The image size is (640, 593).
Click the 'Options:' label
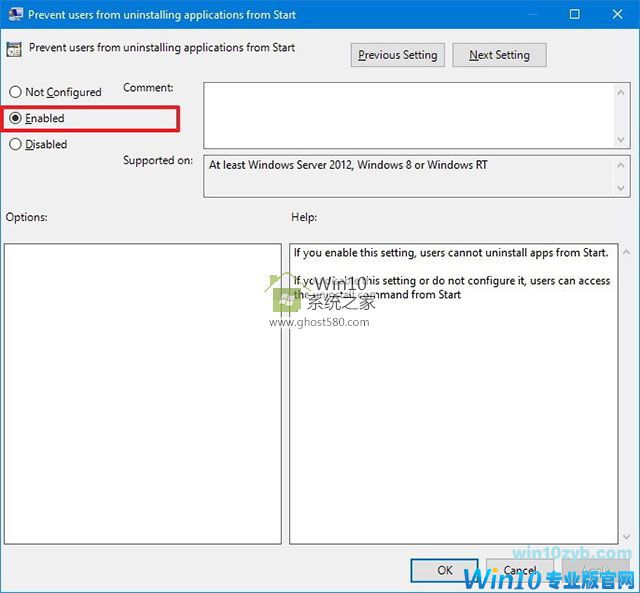pyautogui.click(x=27, y=217)
